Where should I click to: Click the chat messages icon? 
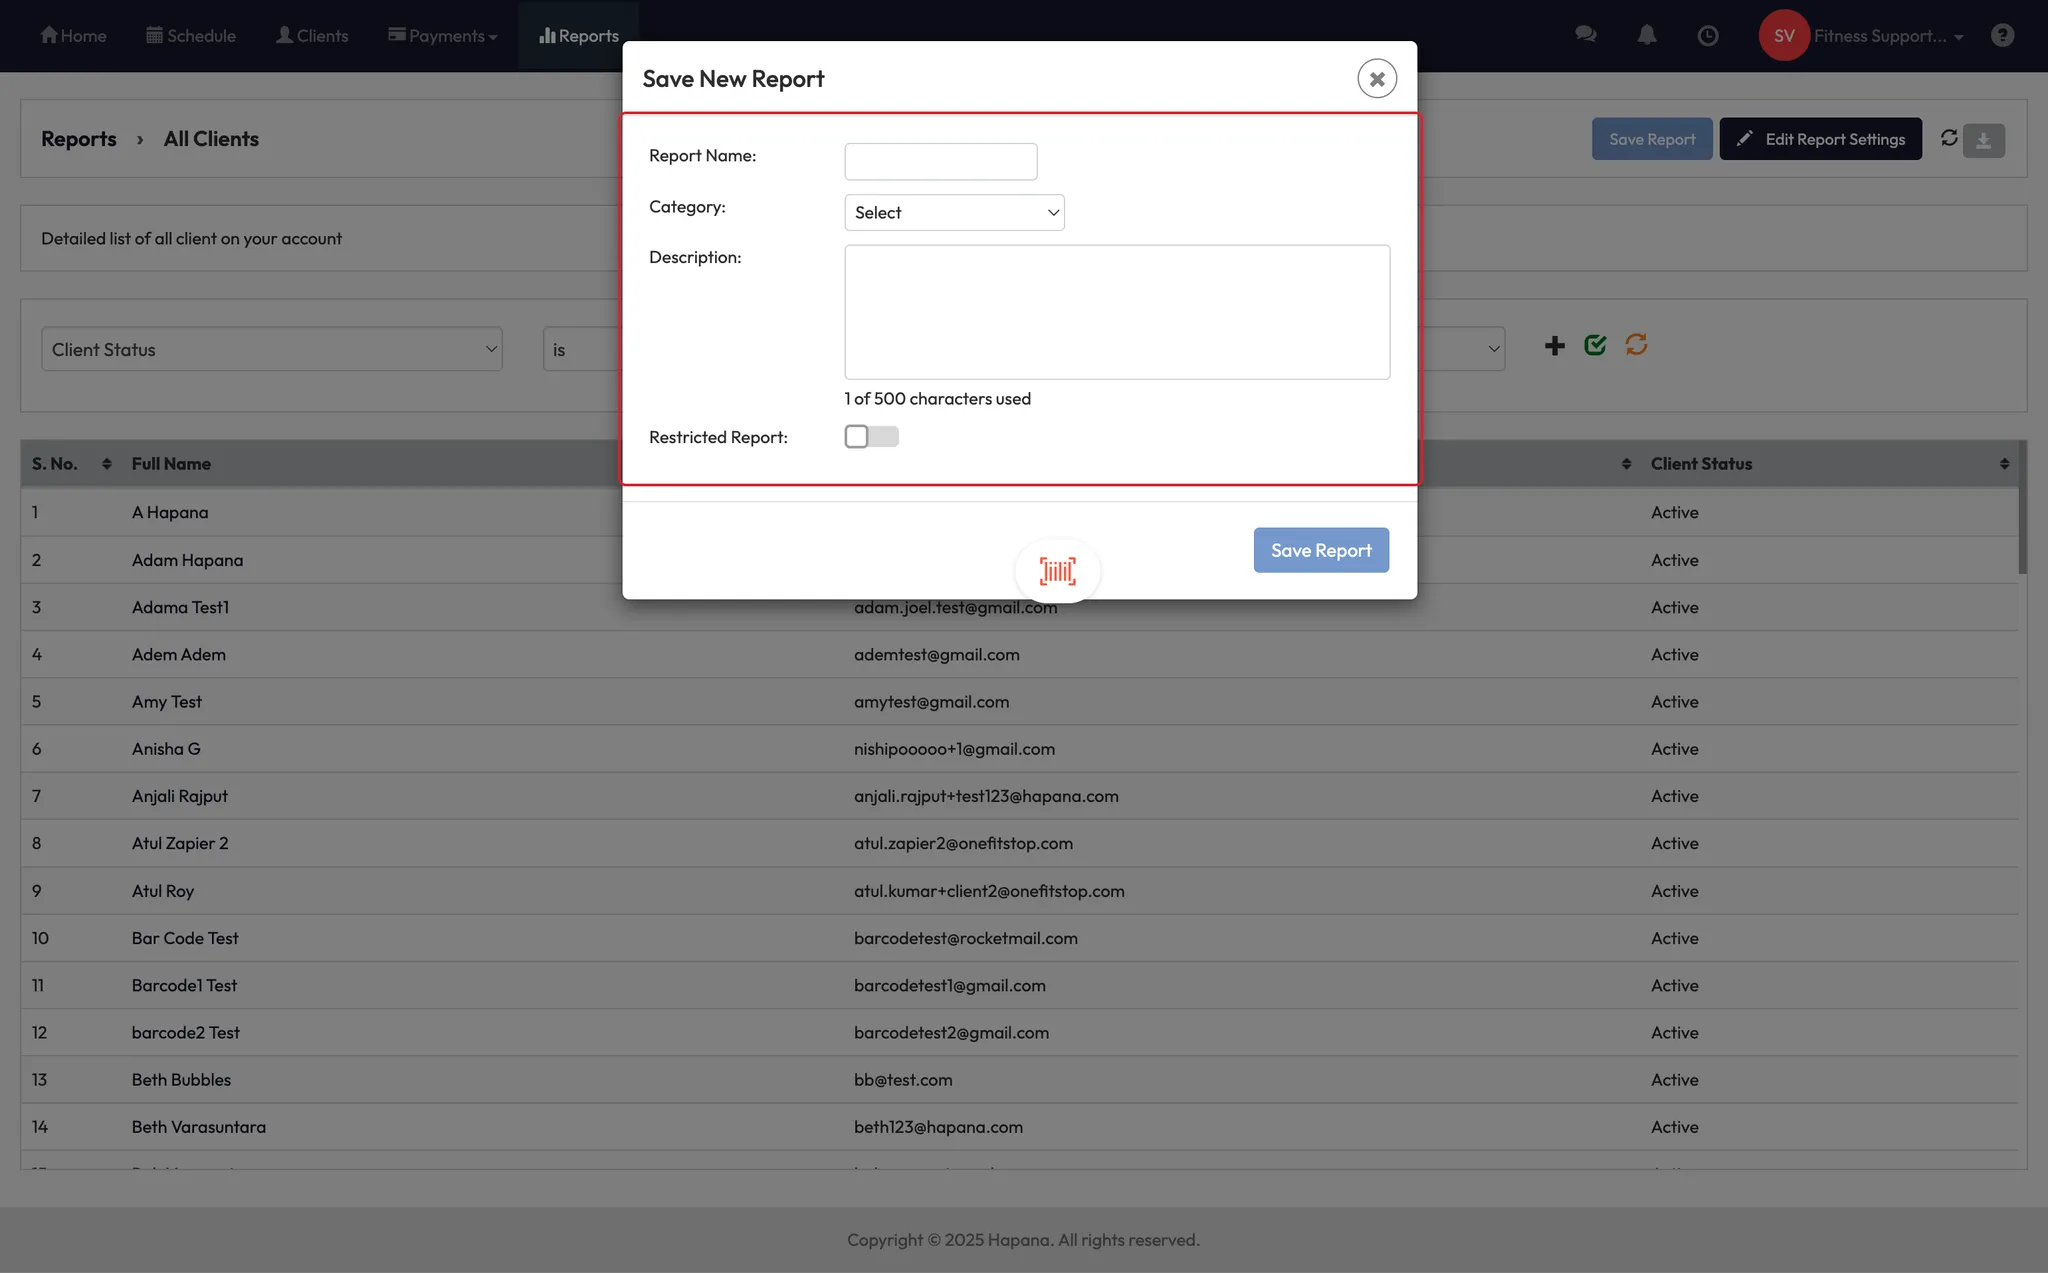click(x=1585, y=35)
